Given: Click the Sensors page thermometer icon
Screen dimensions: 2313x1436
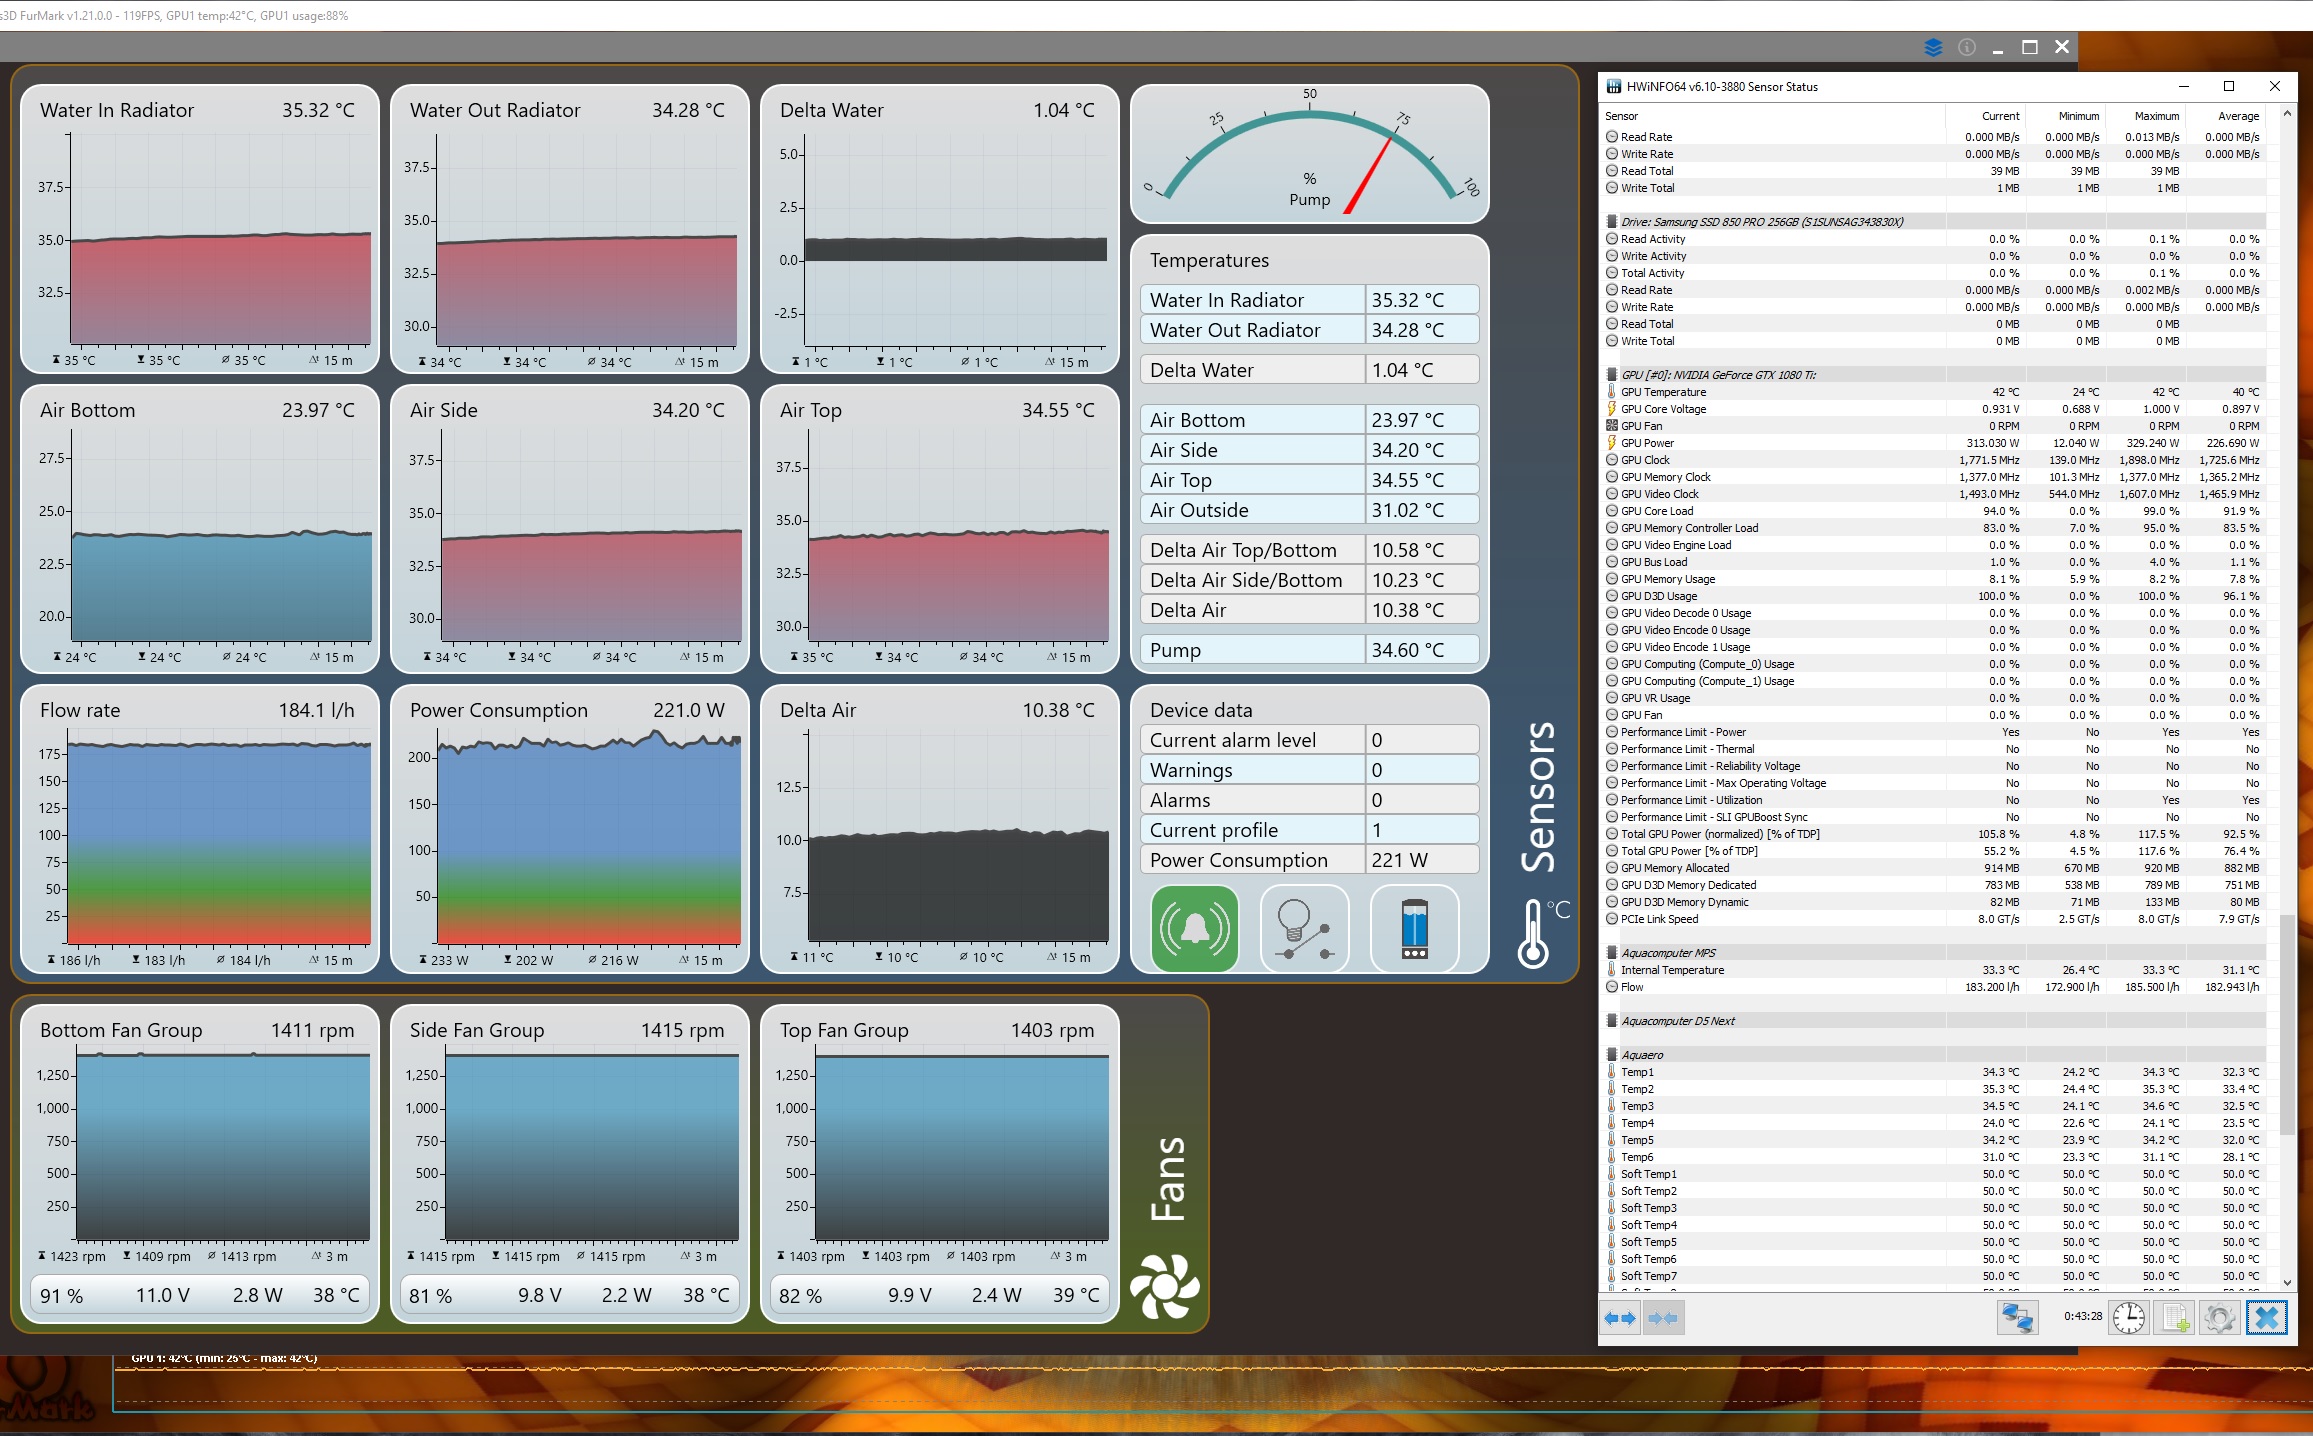Looking at the screenshot, I should 1534,933.
